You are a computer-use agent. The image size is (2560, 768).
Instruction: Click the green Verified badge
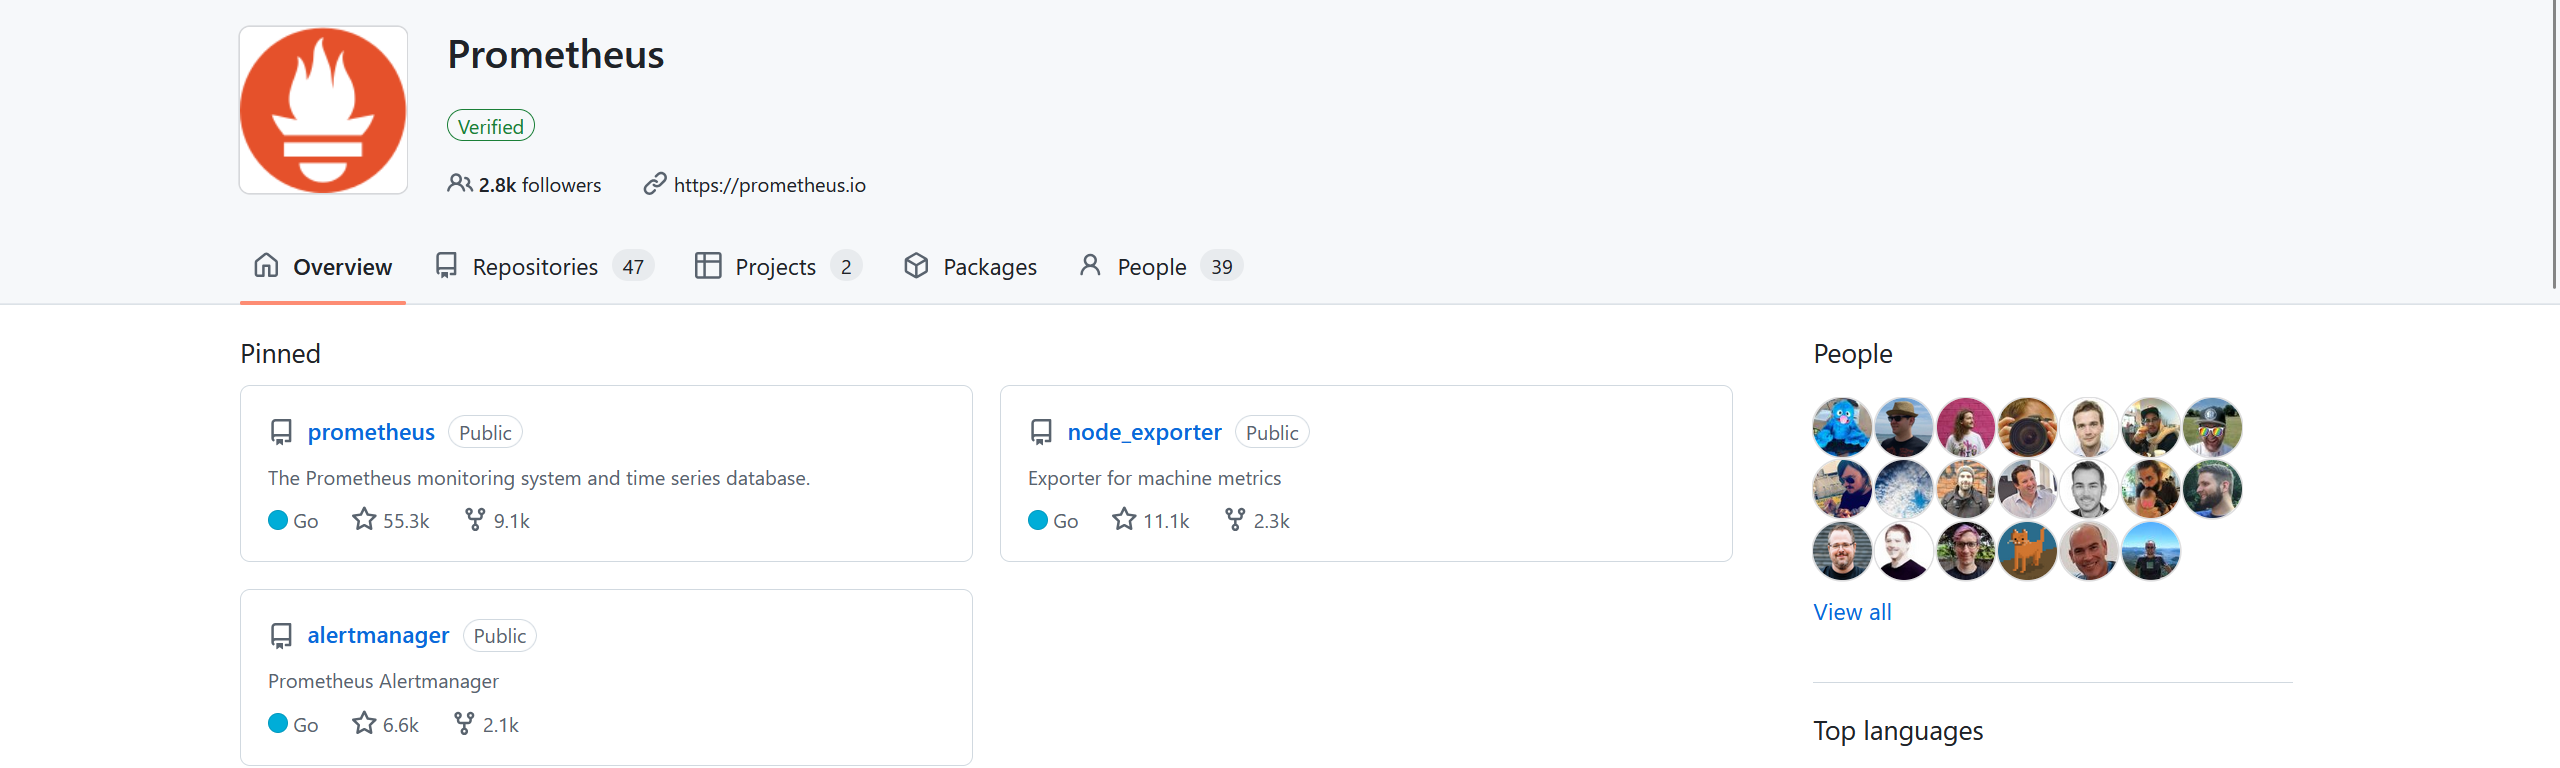point(491,126)
